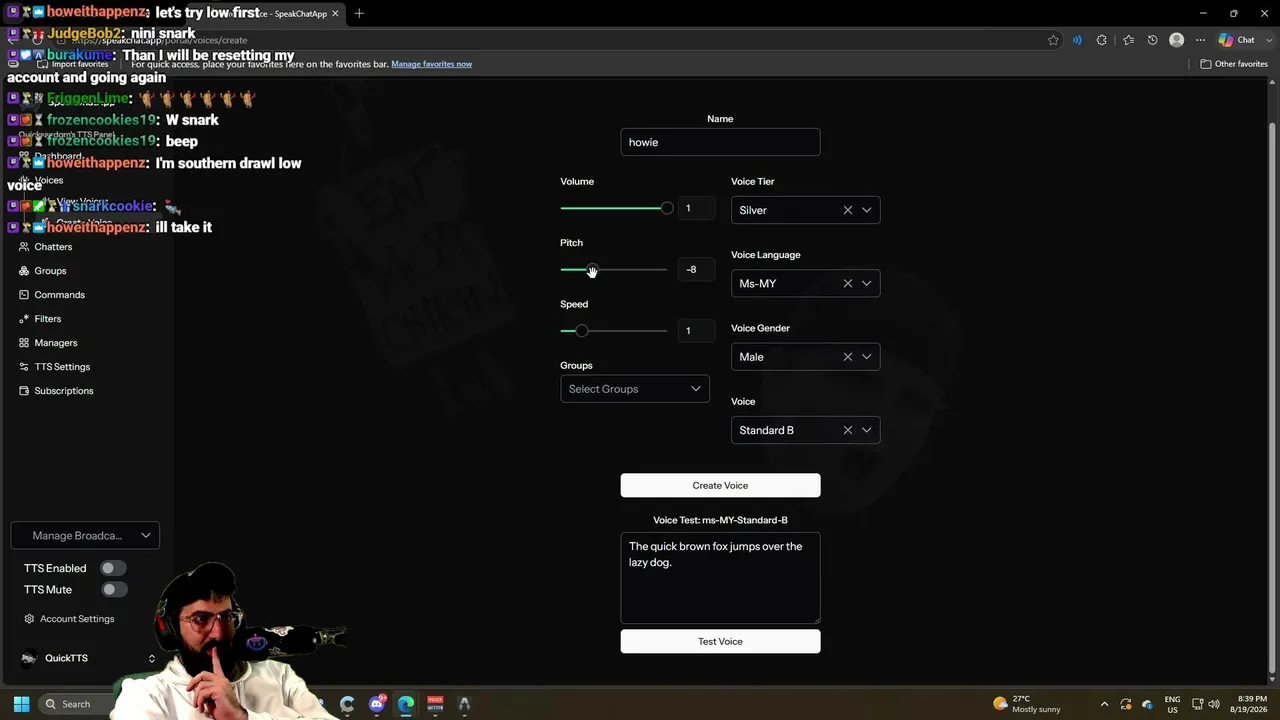Go to the Commands page

(x=59, y=295)
